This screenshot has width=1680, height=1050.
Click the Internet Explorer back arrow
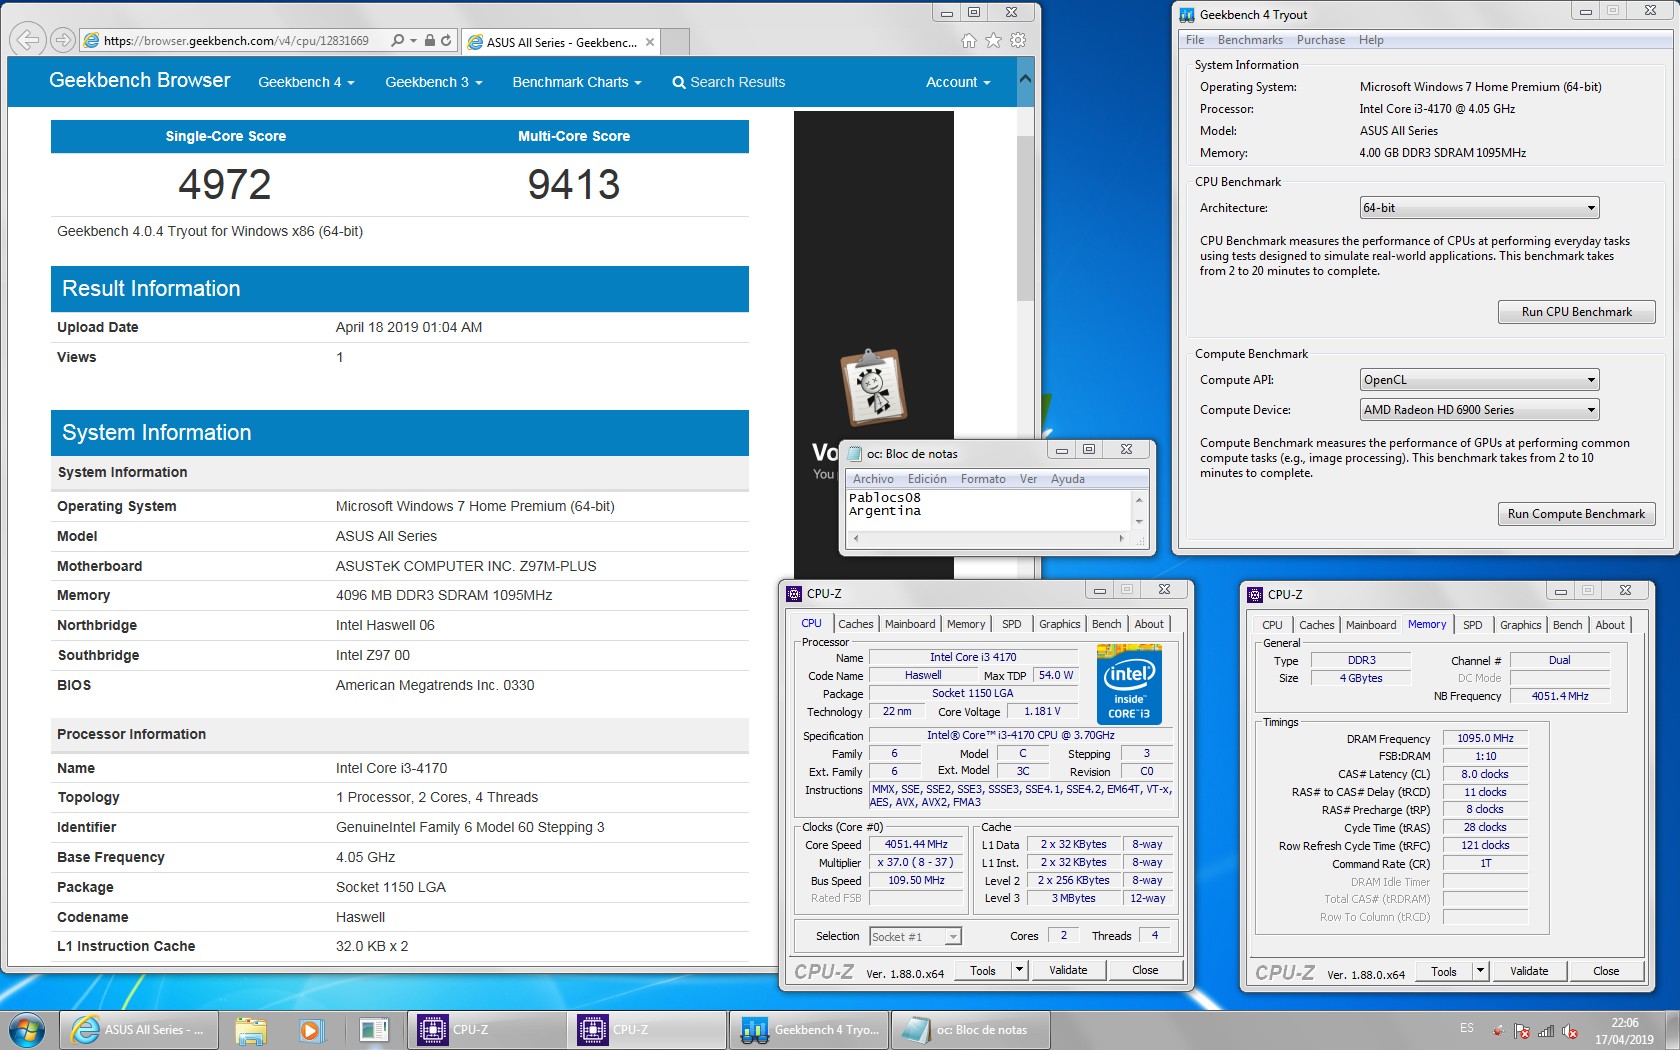coord(27,40)
